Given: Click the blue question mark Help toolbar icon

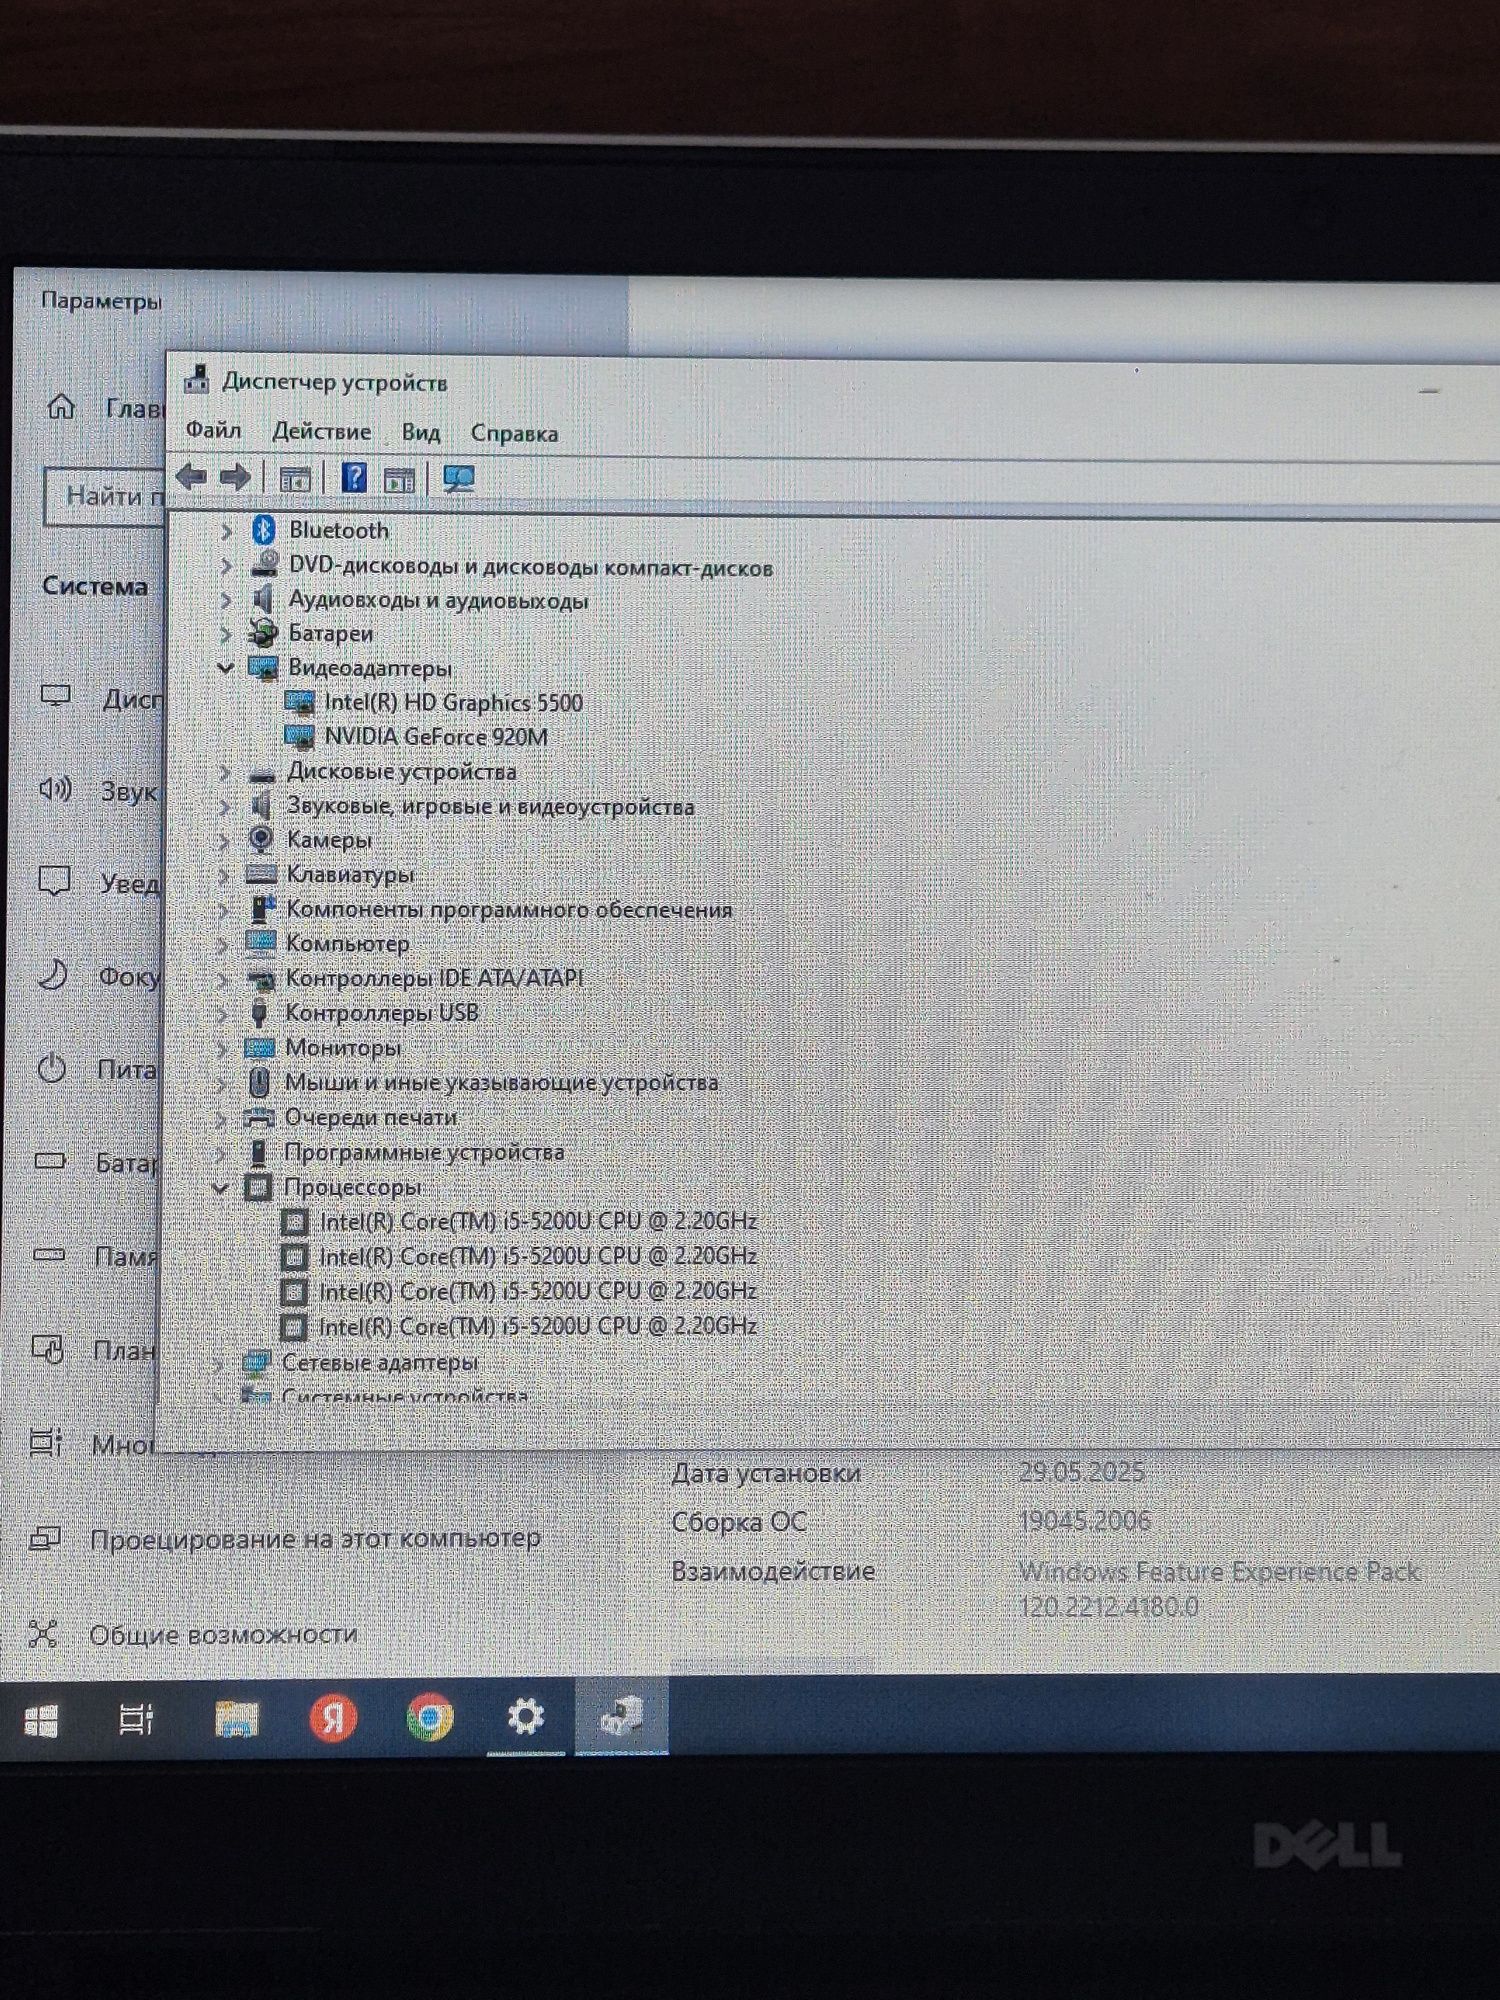Looking at the screenshot, I should (354, 478).
